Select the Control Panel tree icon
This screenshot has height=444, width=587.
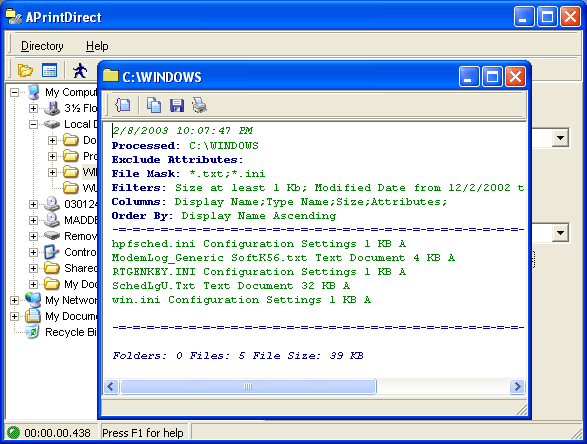tap(52, 252)
